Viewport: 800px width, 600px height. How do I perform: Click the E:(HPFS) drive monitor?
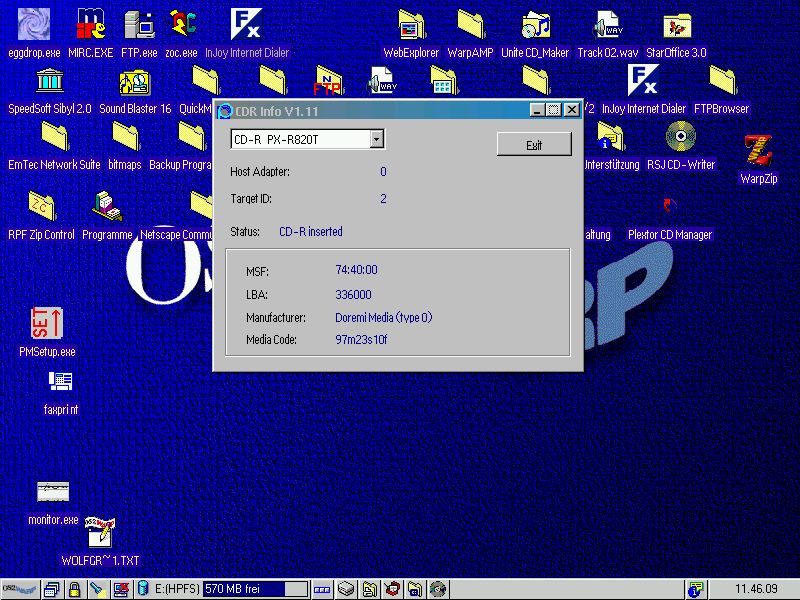[x=177, y=589]
